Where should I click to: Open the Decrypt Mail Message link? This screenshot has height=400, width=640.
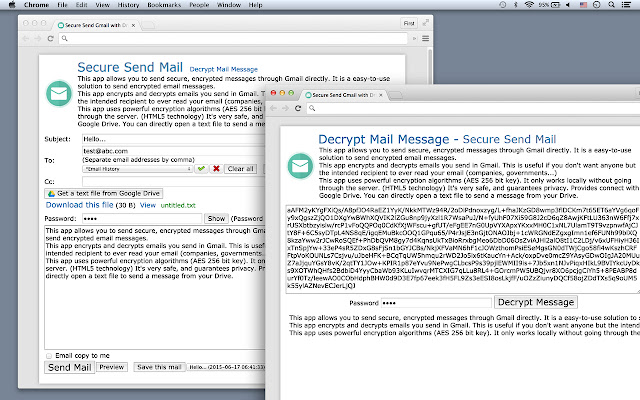point(224,69)
